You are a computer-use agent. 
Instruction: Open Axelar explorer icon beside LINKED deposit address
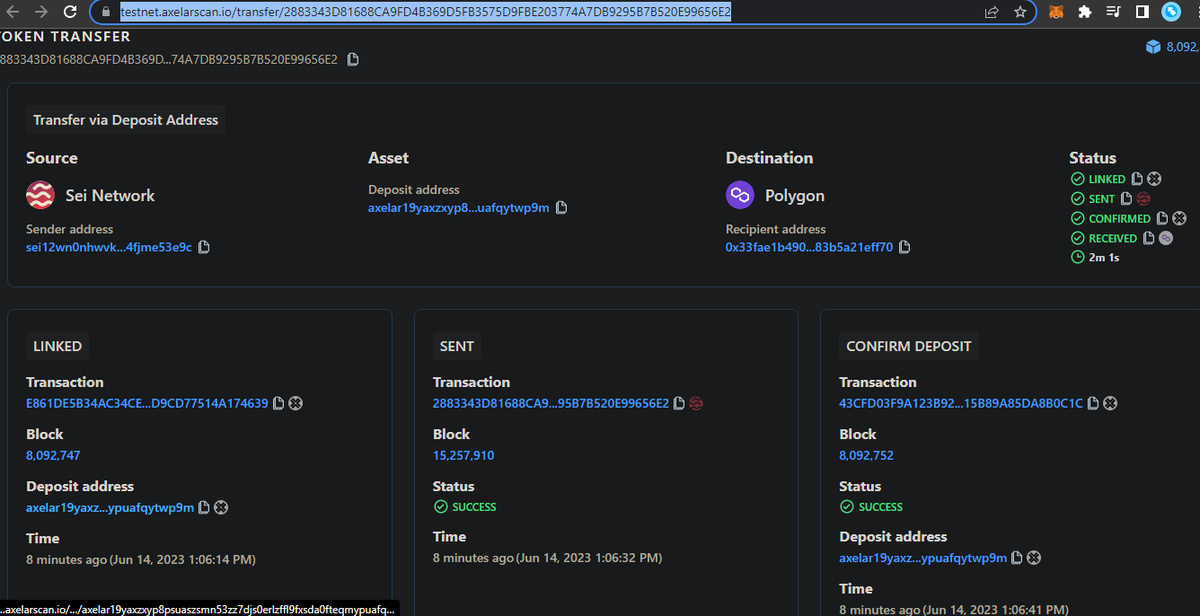point(221,507)
